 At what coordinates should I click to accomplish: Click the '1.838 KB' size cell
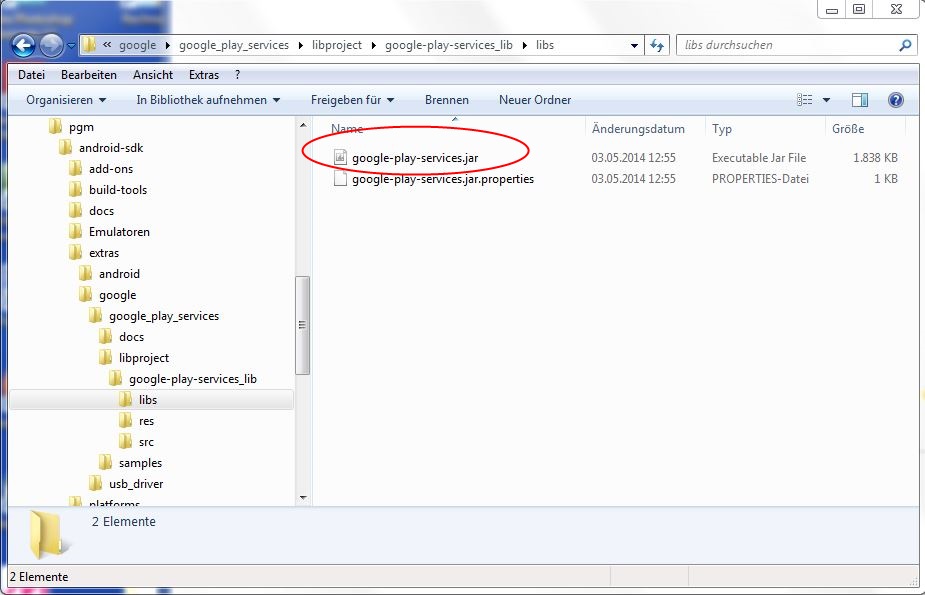[875, 158]
